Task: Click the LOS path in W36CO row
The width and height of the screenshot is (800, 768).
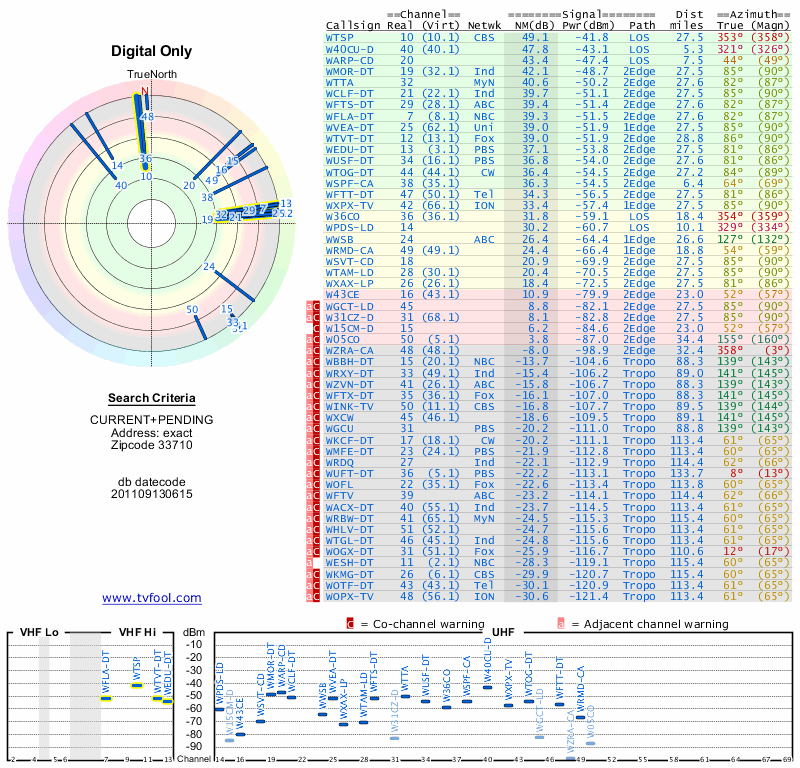Action: click(x=639, y=216)
